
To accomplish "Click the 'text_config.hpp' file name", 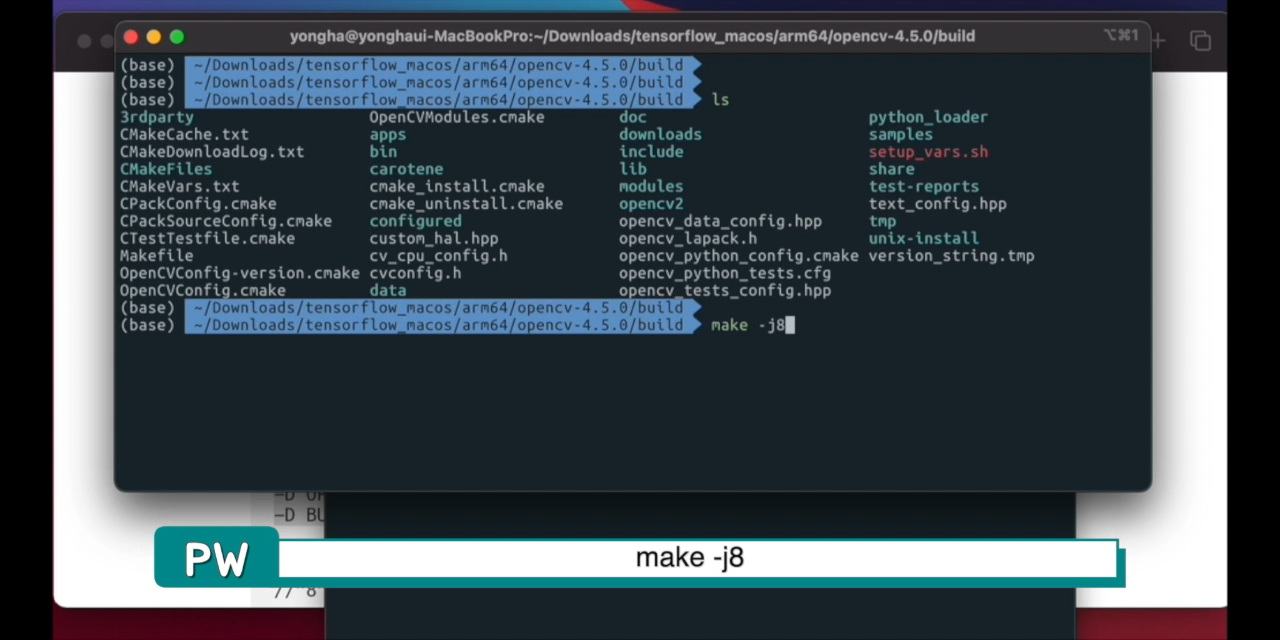I will [x=938, y=204].
